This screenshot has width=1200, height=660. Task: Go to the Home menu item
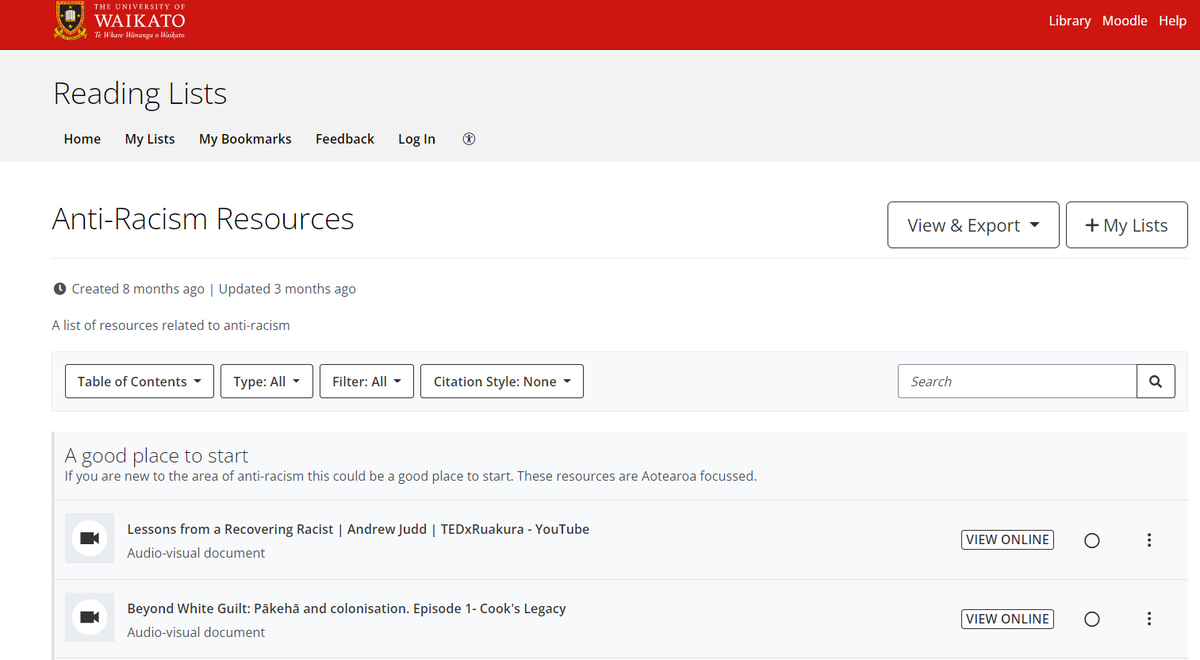point(82,139)
